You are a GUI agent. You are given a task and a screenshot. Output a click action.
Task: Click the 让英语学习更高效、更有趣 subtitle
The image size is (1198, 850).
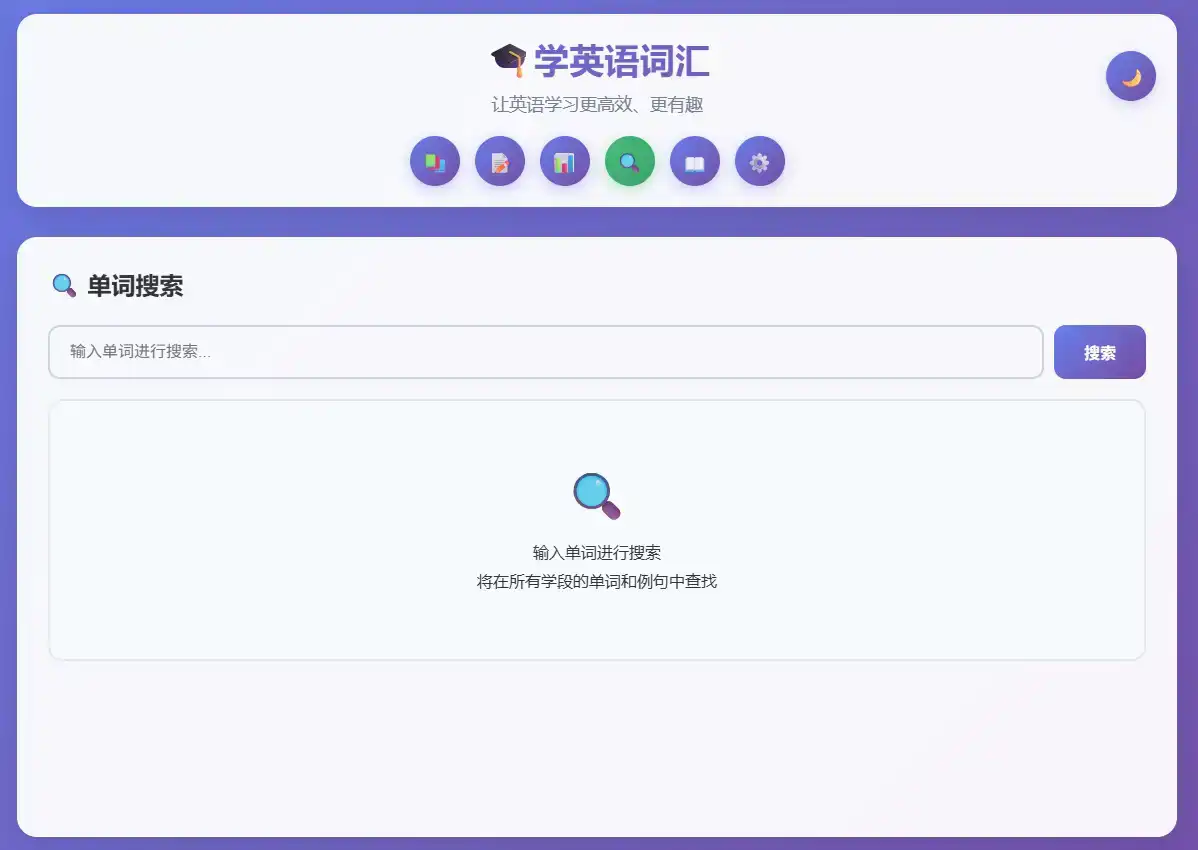[598, 104]
